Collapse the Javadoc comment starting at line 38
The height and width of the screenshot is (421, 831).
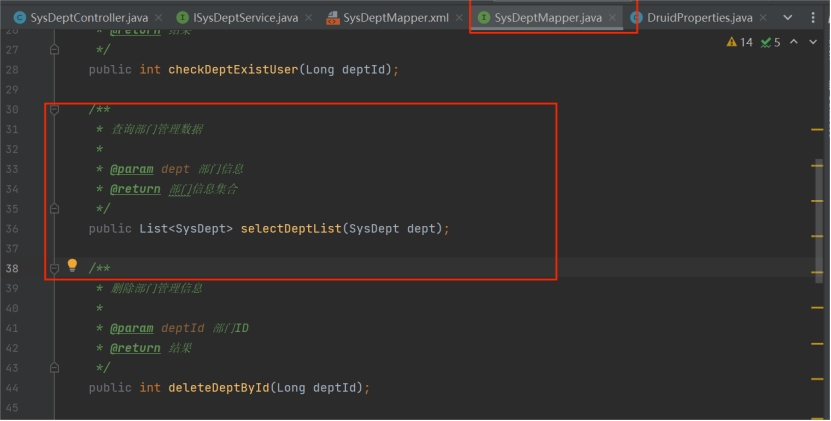click(54, 268)
